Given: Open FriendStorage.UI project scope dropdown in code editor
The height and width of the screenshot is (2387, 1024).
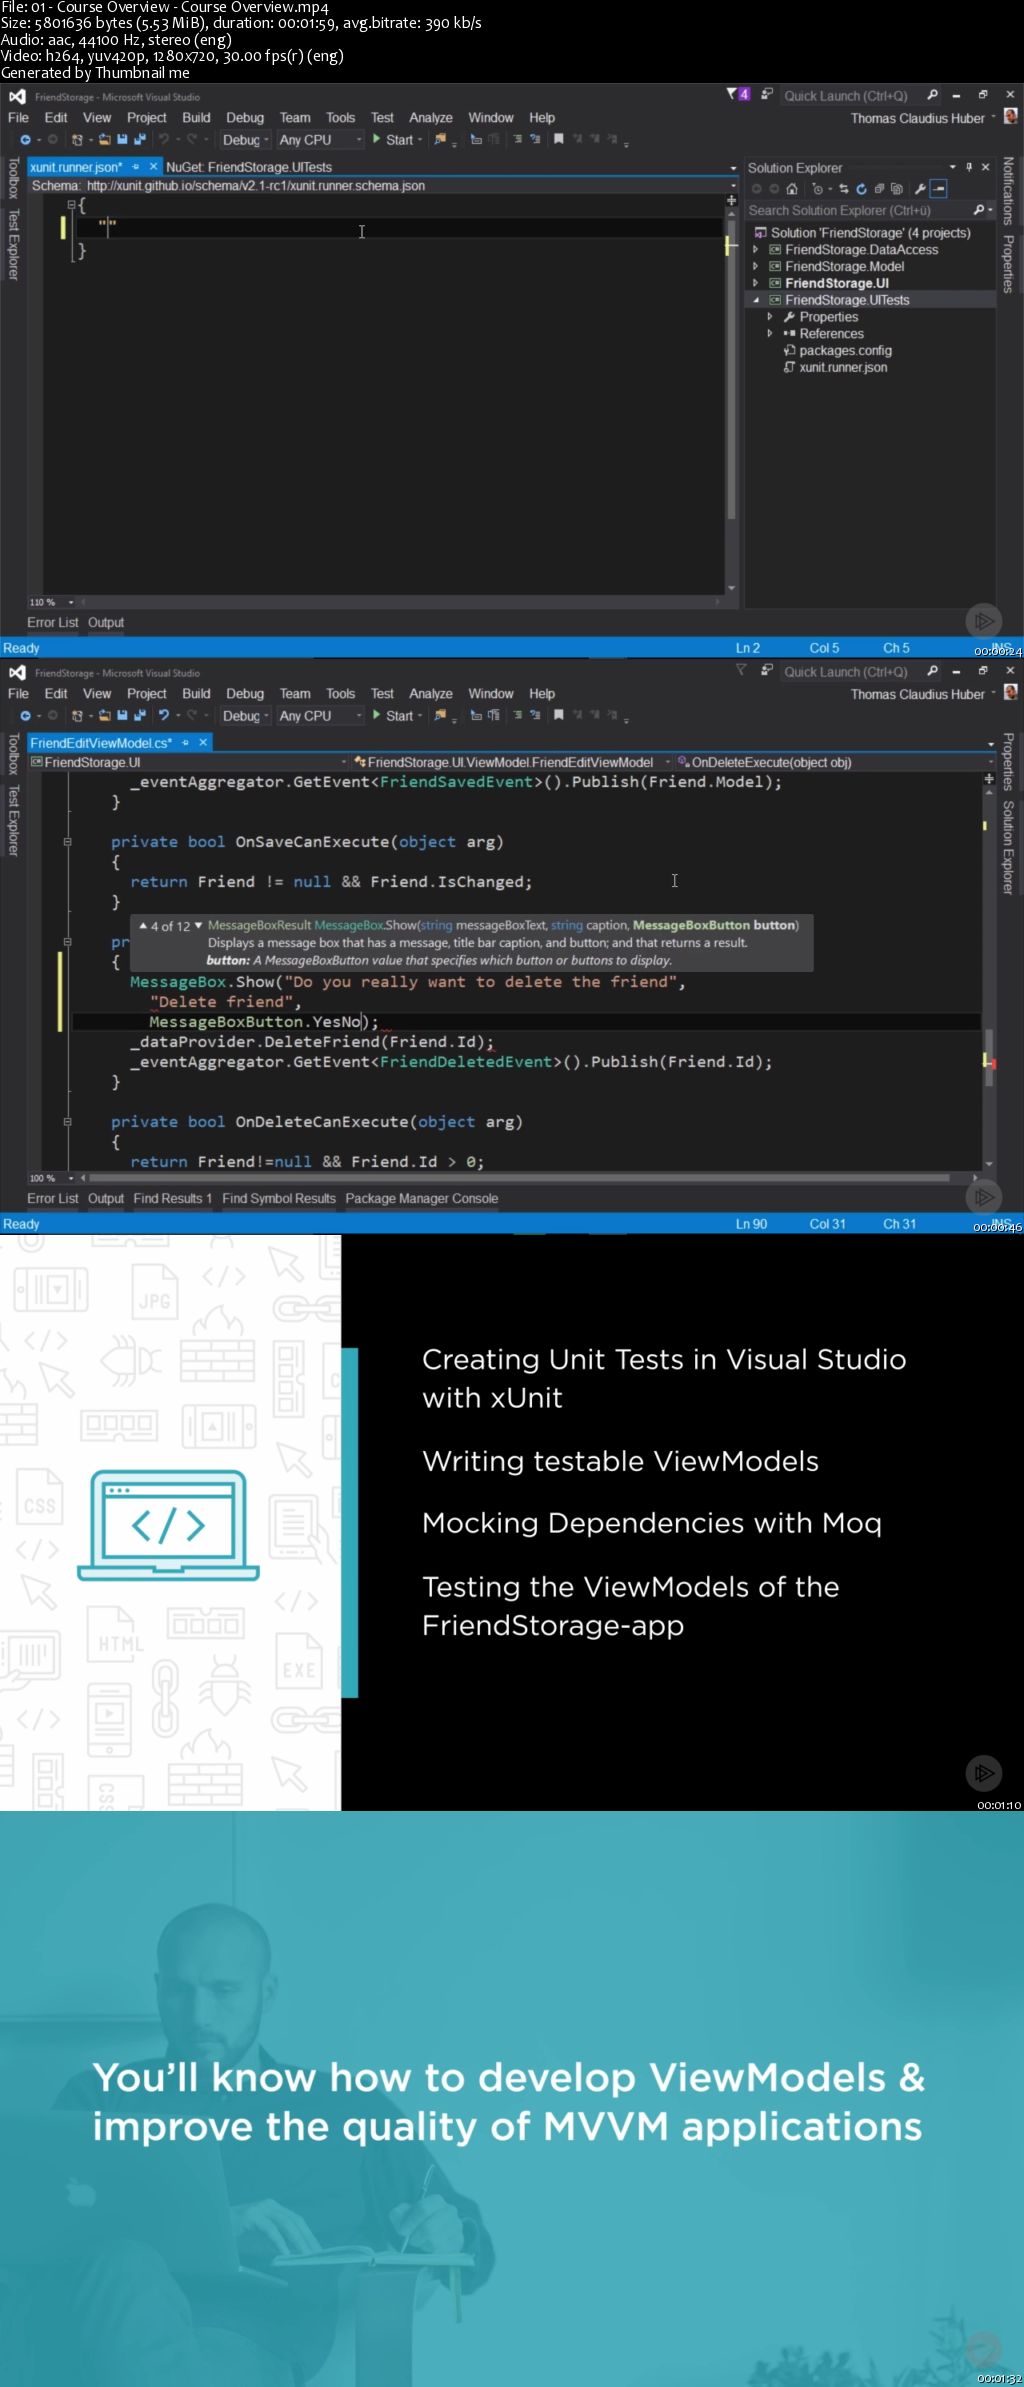Looking at the screenshot, I should click(x=188, y=762).
